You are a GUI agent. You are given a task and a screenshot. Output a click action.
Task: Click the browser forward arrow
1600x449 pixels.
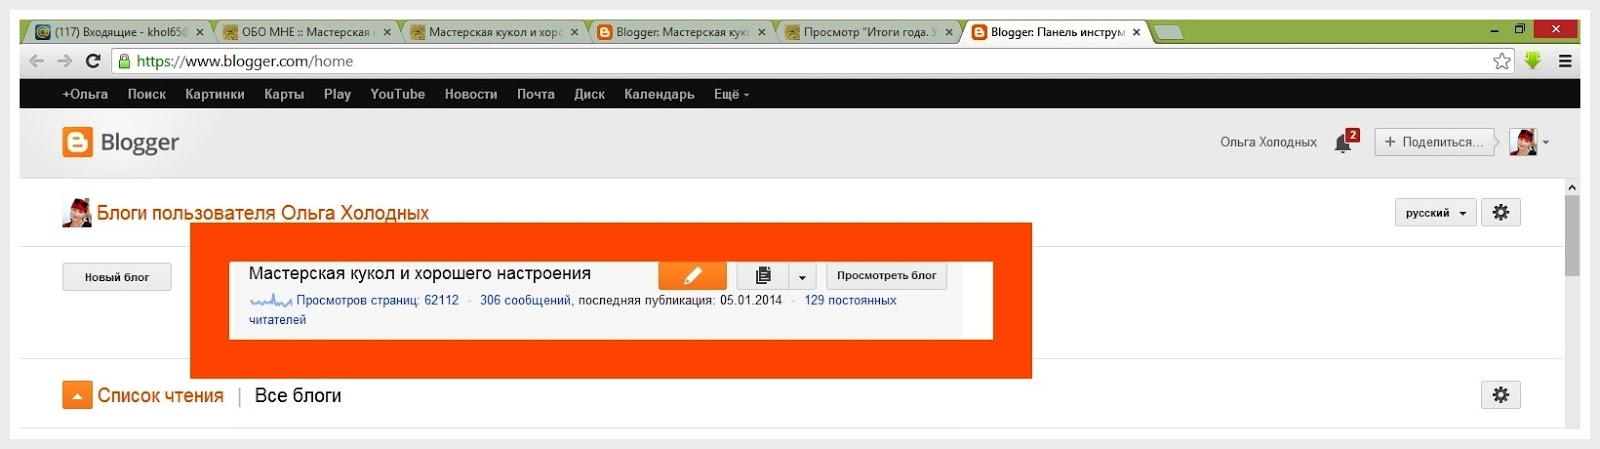(x=64, y=61)
